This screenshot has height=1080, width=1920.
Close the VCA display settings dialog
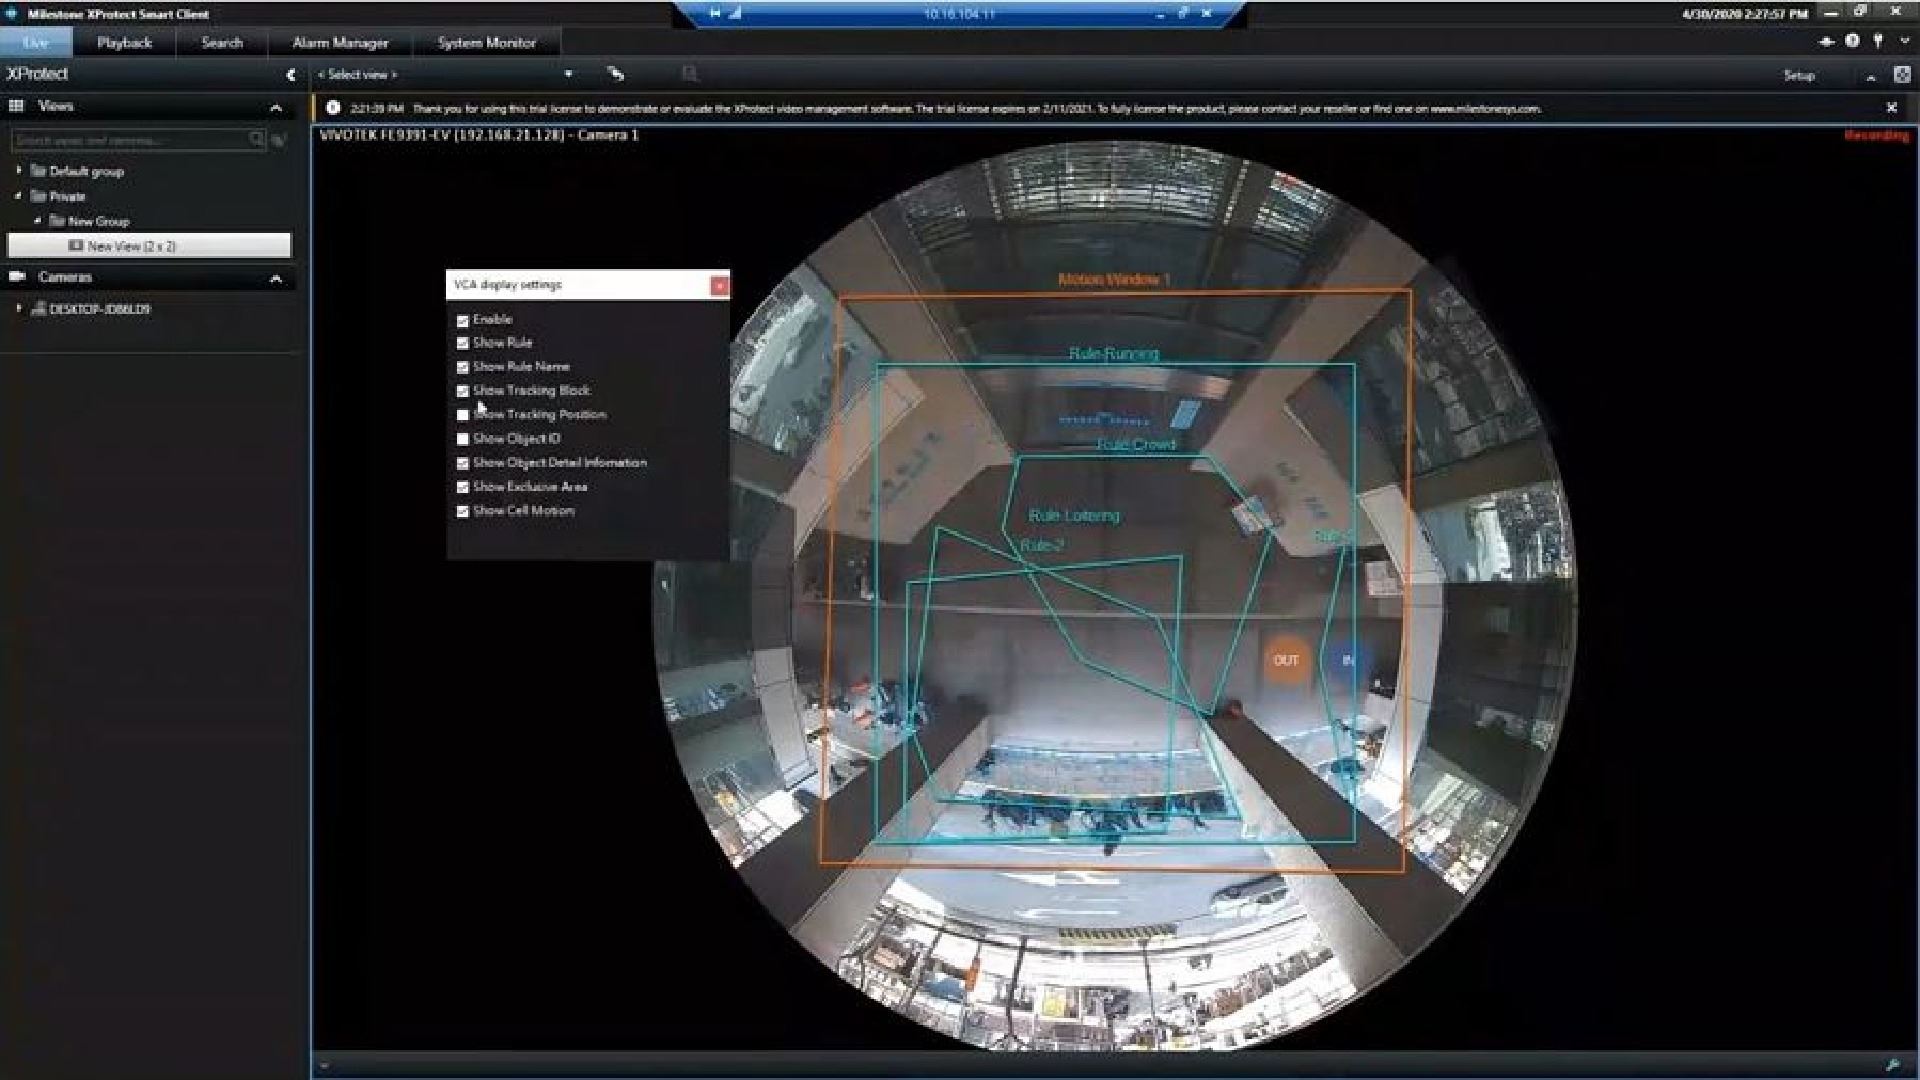pos(719,286)
